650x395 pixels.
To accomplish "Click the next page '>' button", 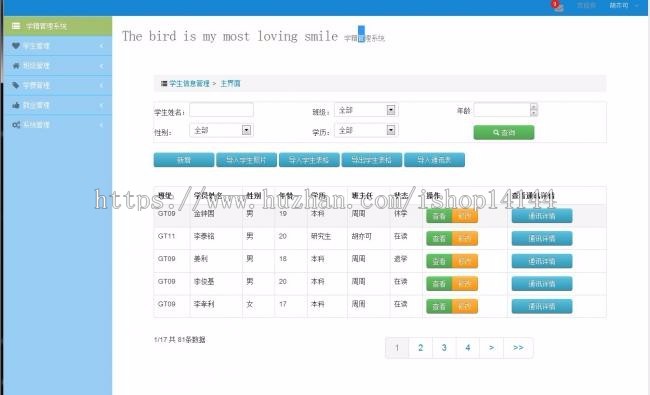I will coord(491,348).
